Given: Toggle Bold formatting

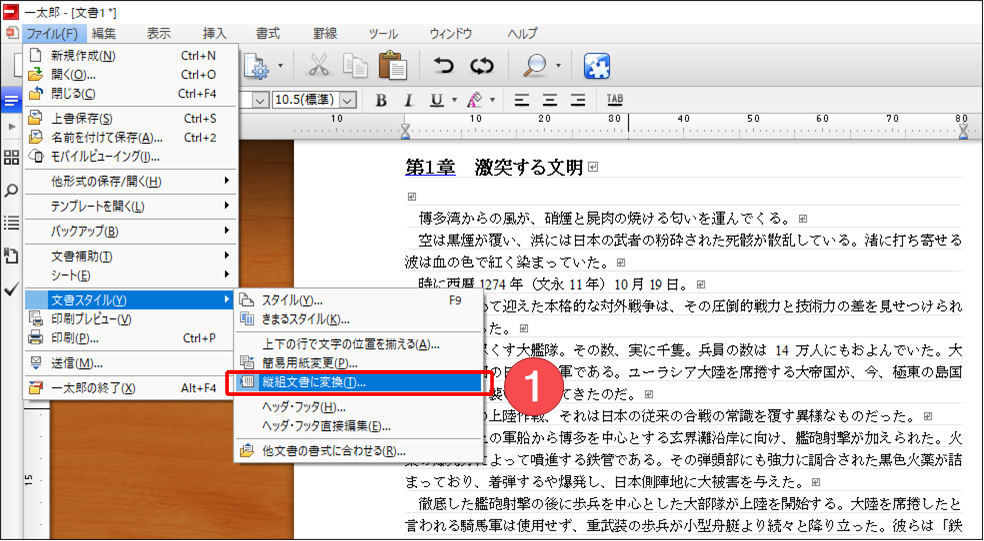Looking at the screenshot, I should coord(381,100).
